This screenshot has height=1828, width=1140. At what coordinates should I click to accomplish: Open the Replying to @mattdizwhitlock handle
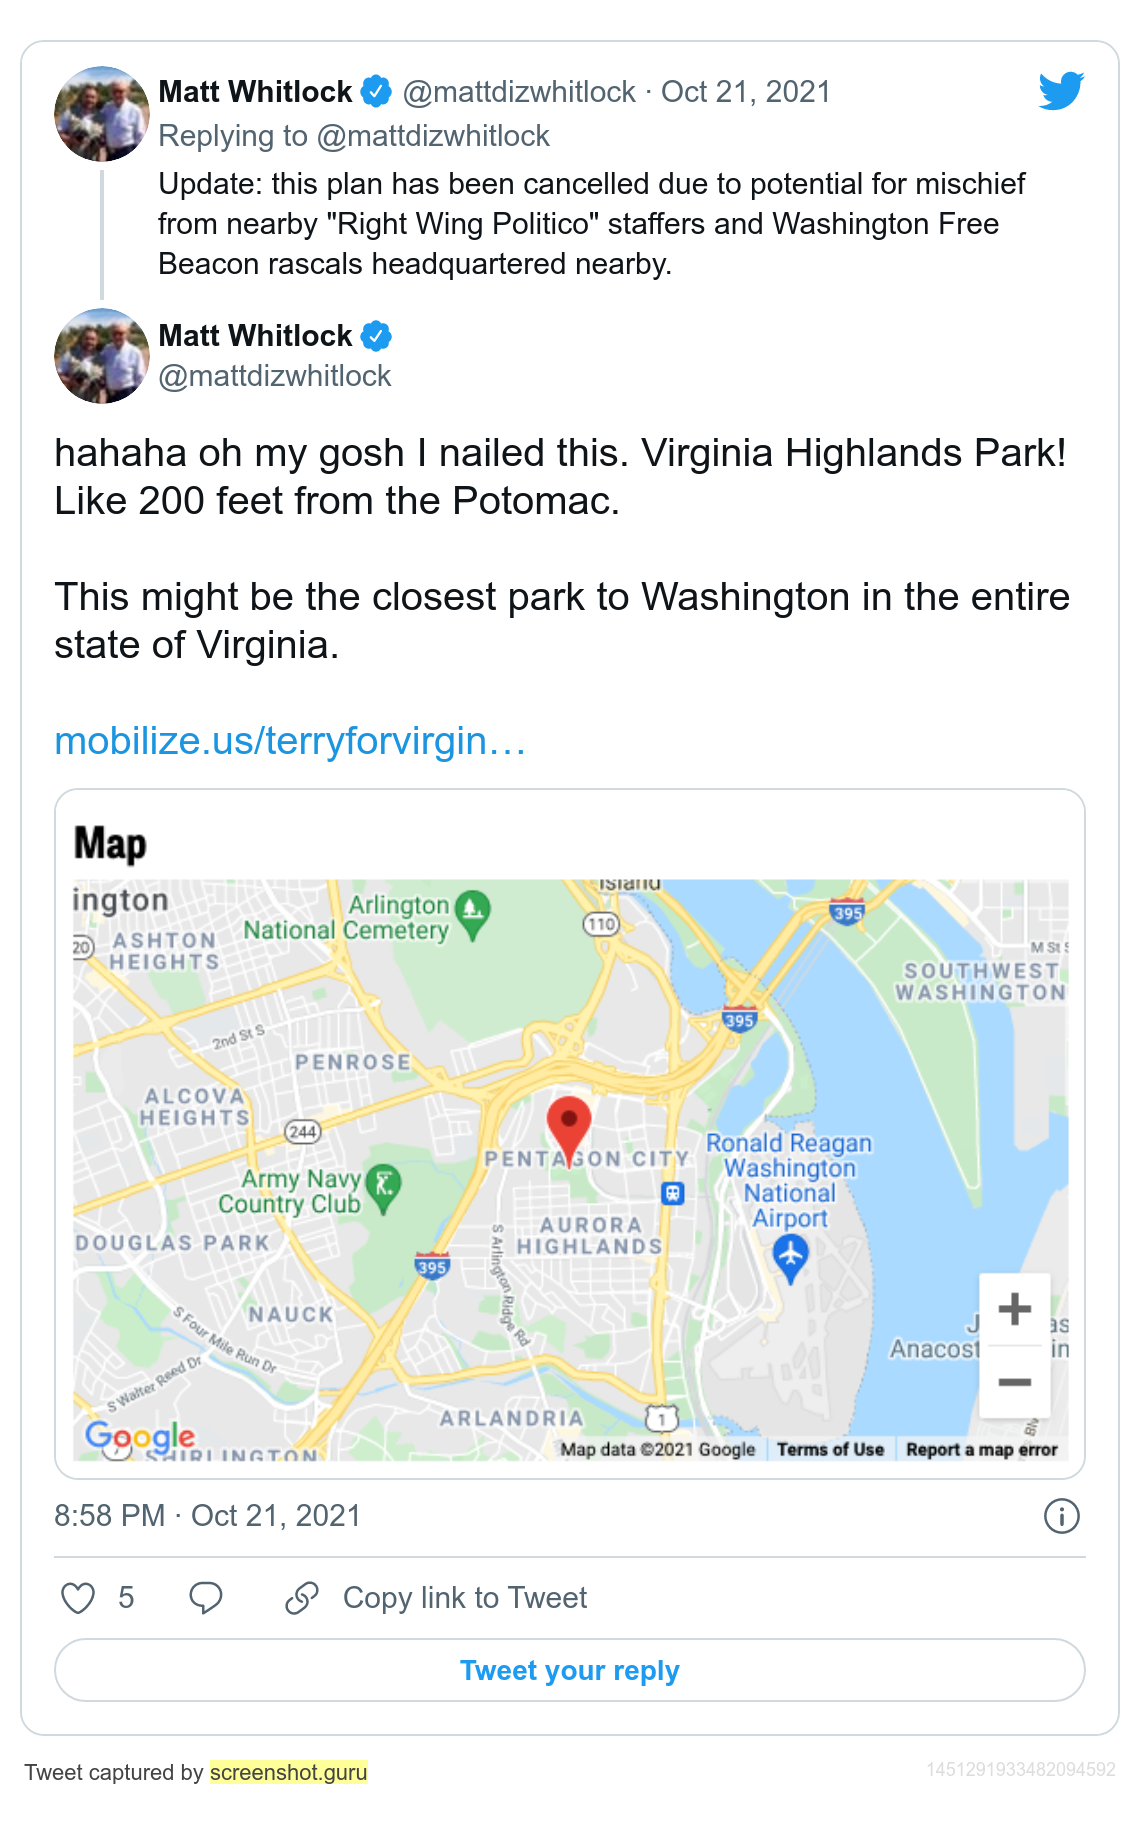click(433, 136)
